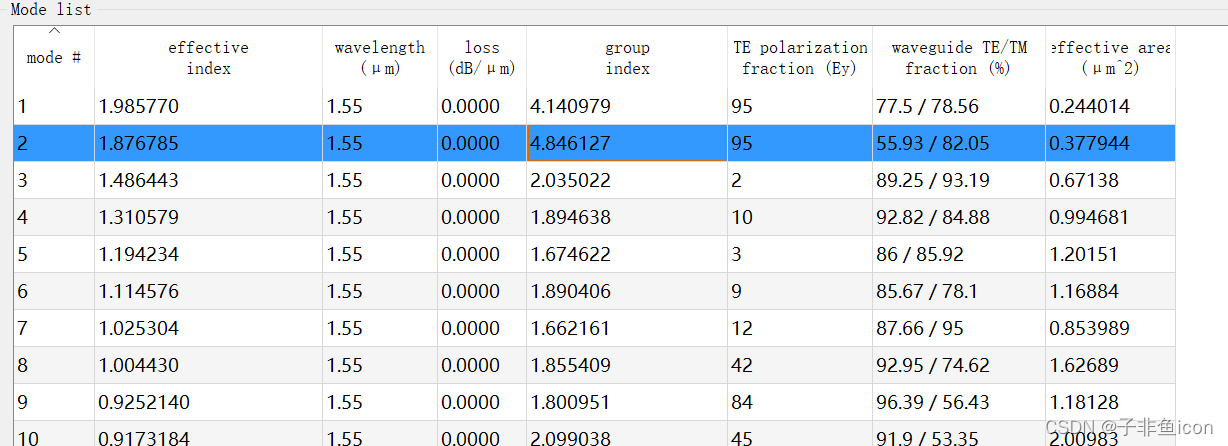
Task: Select effective area 0.244014 cell
Action: 1110,106
